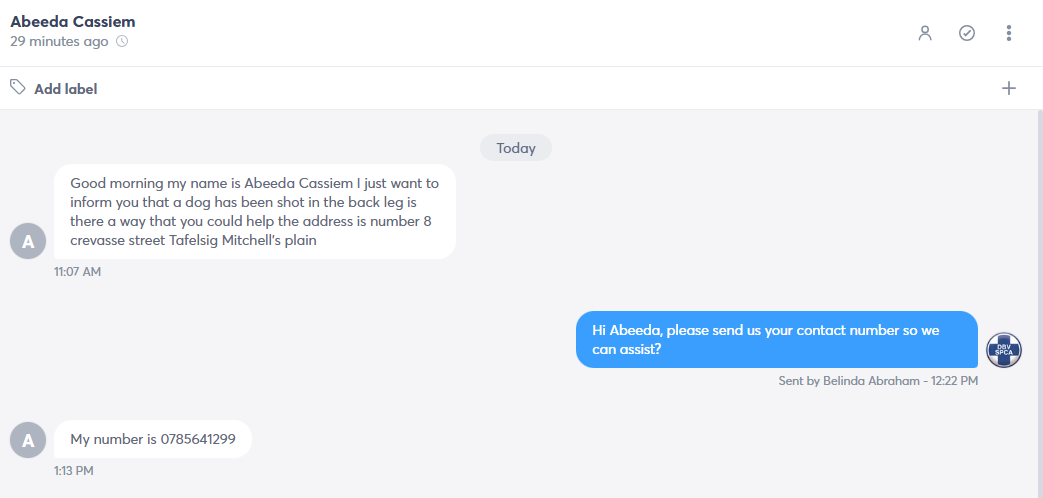Open the three-dot more options menu
Screen dimensions: 1043x498
coord(1009,33)
